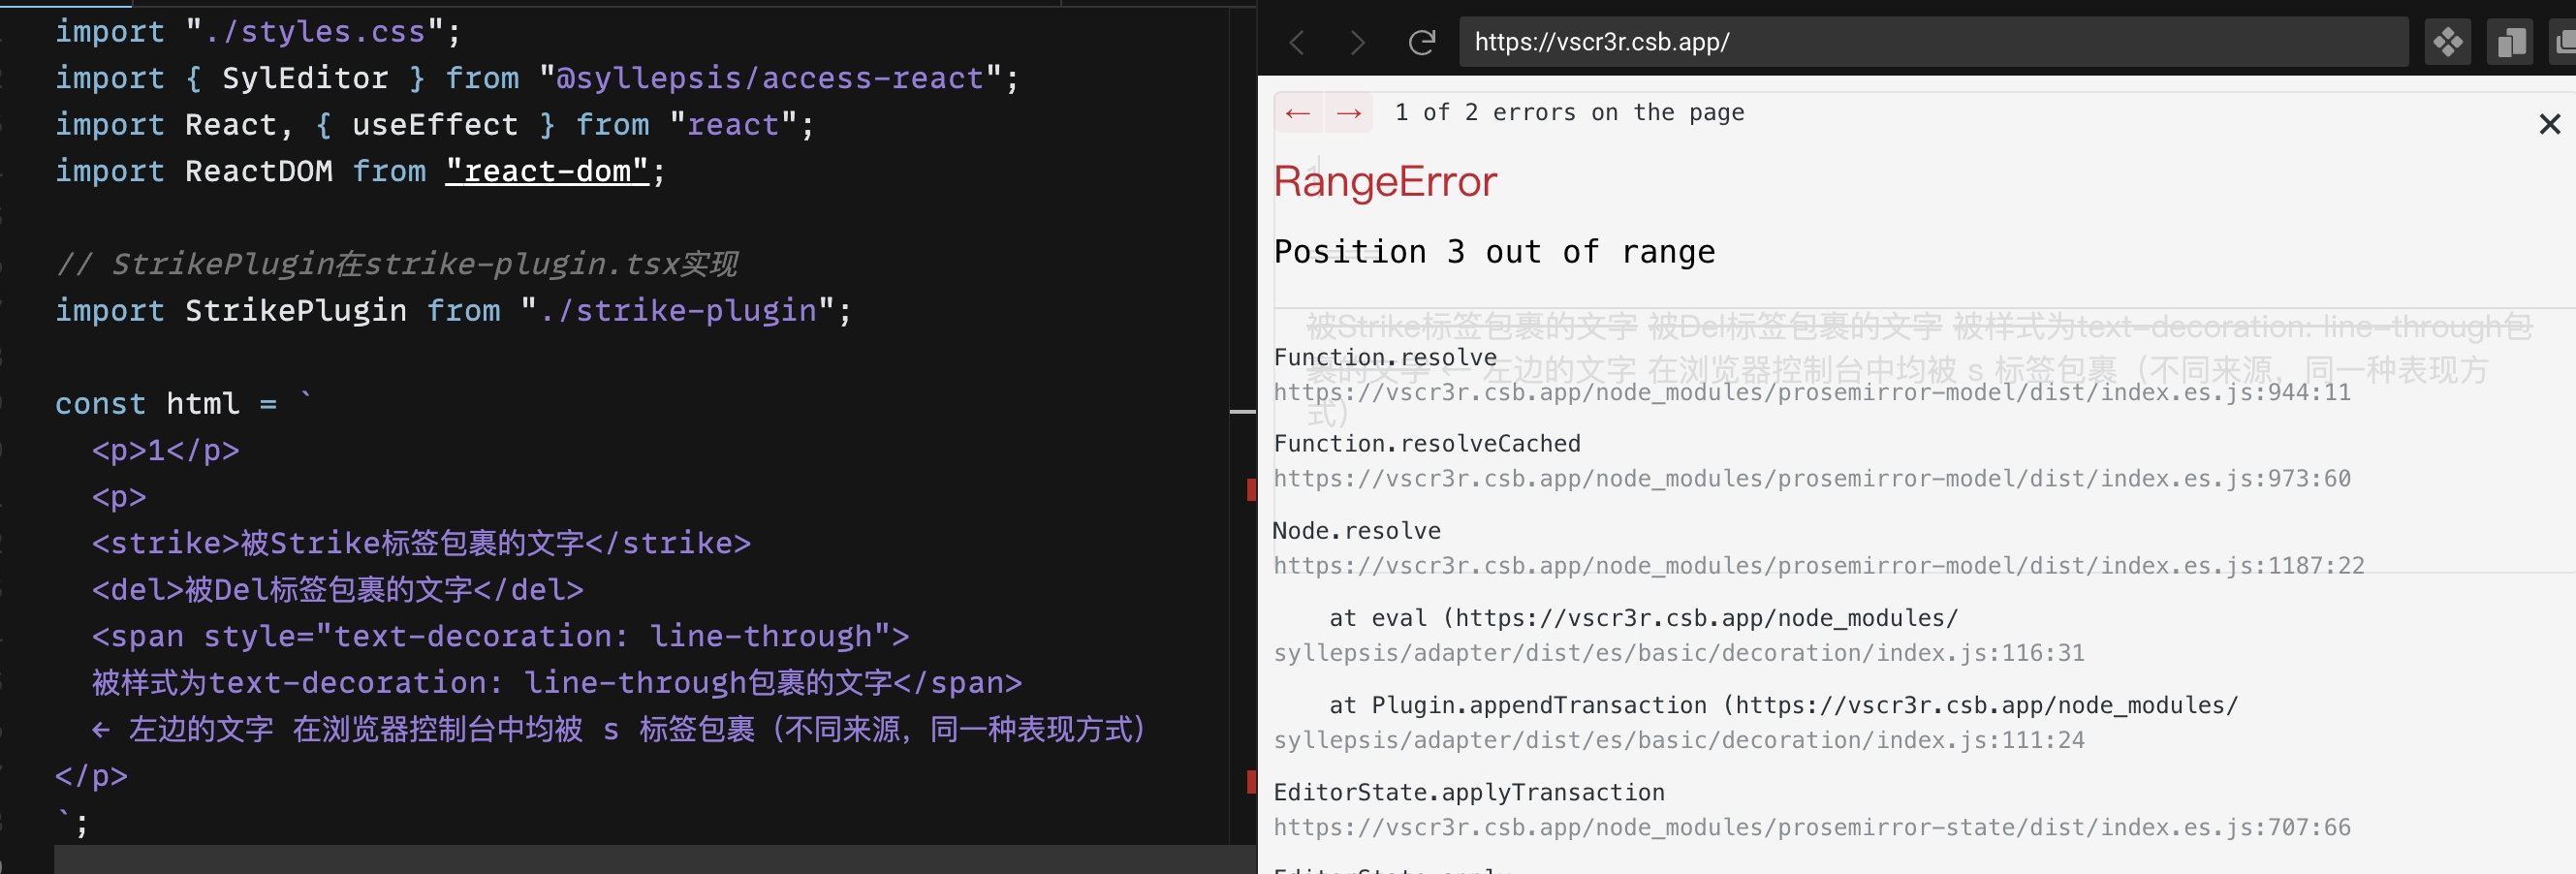This screenshot has width=2576, height=874.
Task: Click the '1 of 2 errors on the page' text
Action: pyautogui.click(x=1570, y=112)
